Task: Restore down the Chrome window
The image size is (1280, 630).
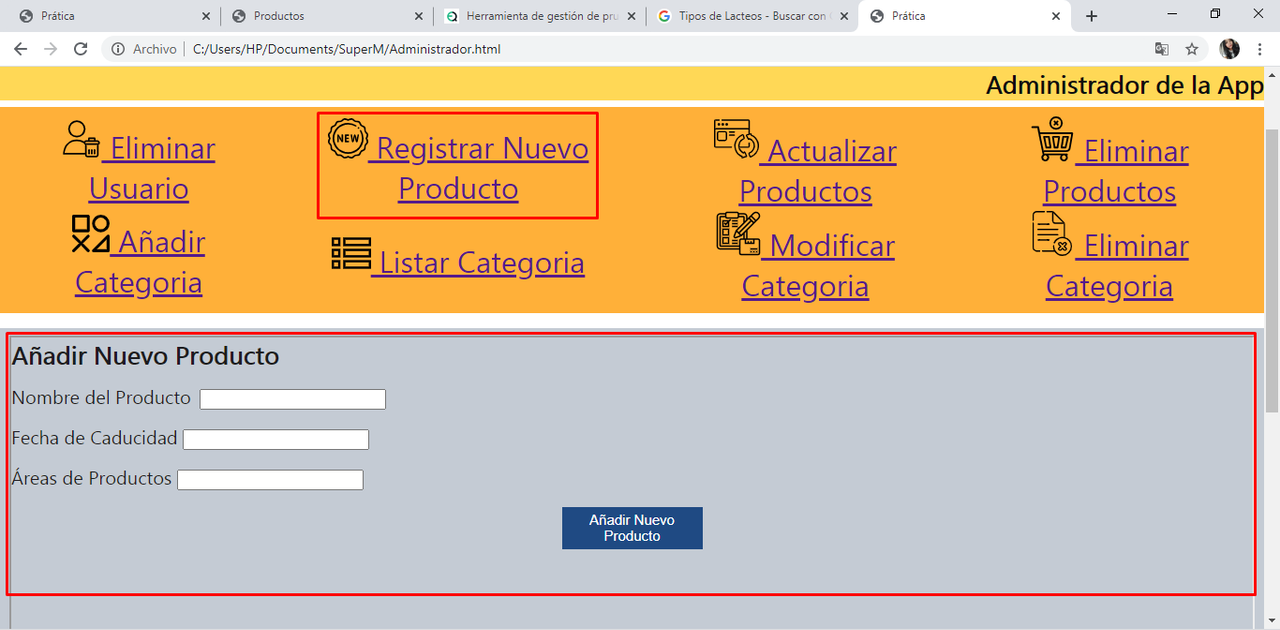Action: coord(1215,14)
